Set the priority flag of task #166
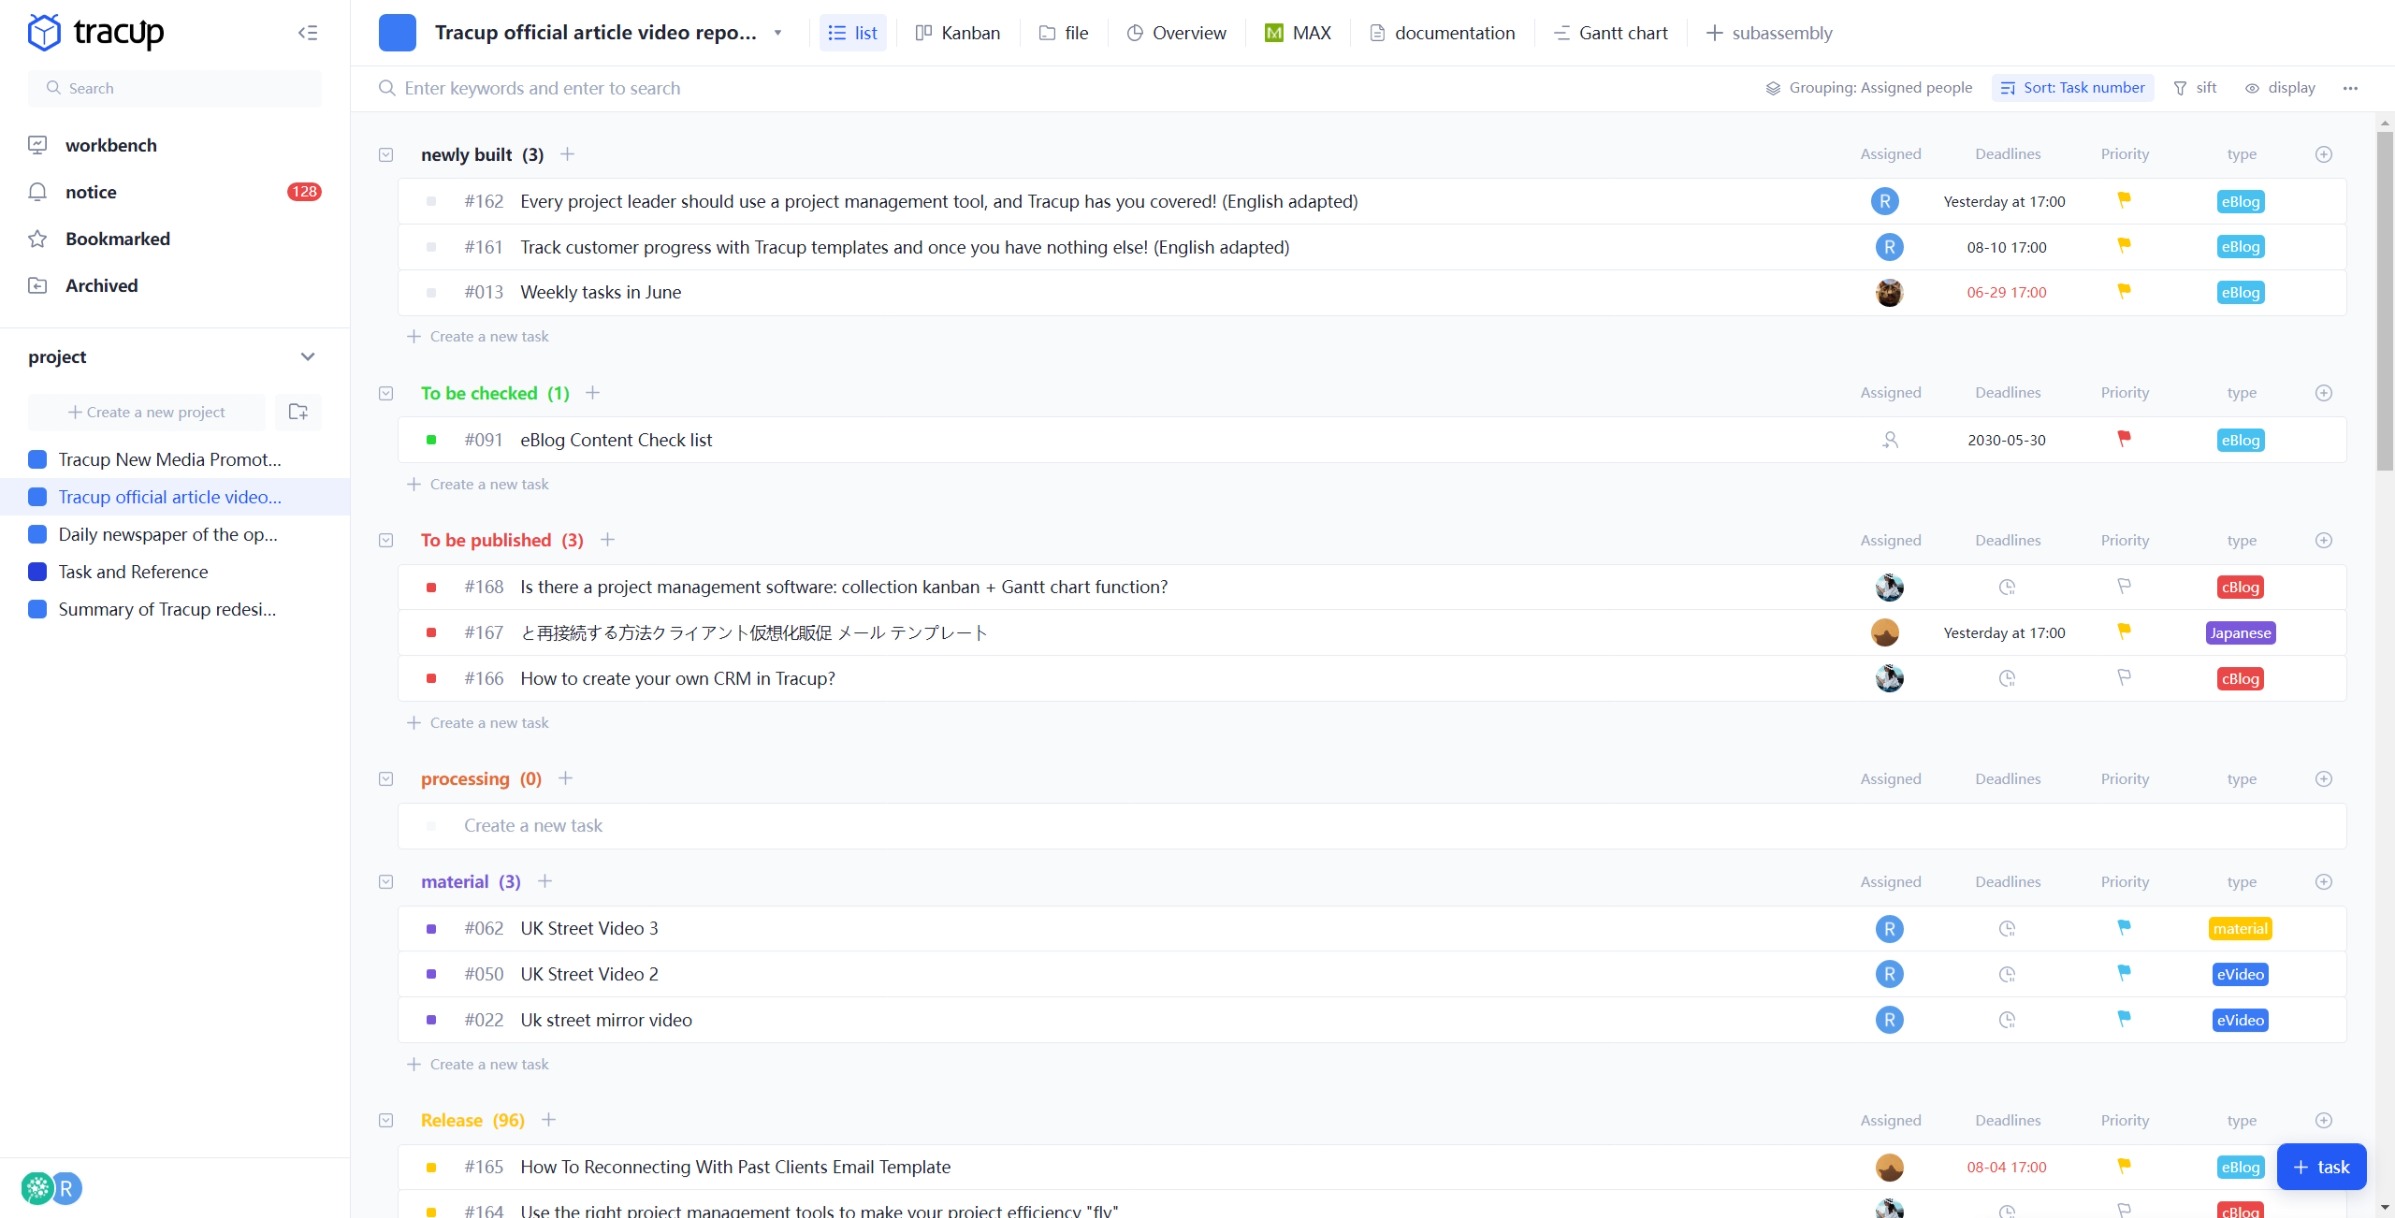 pos(2123,677)
